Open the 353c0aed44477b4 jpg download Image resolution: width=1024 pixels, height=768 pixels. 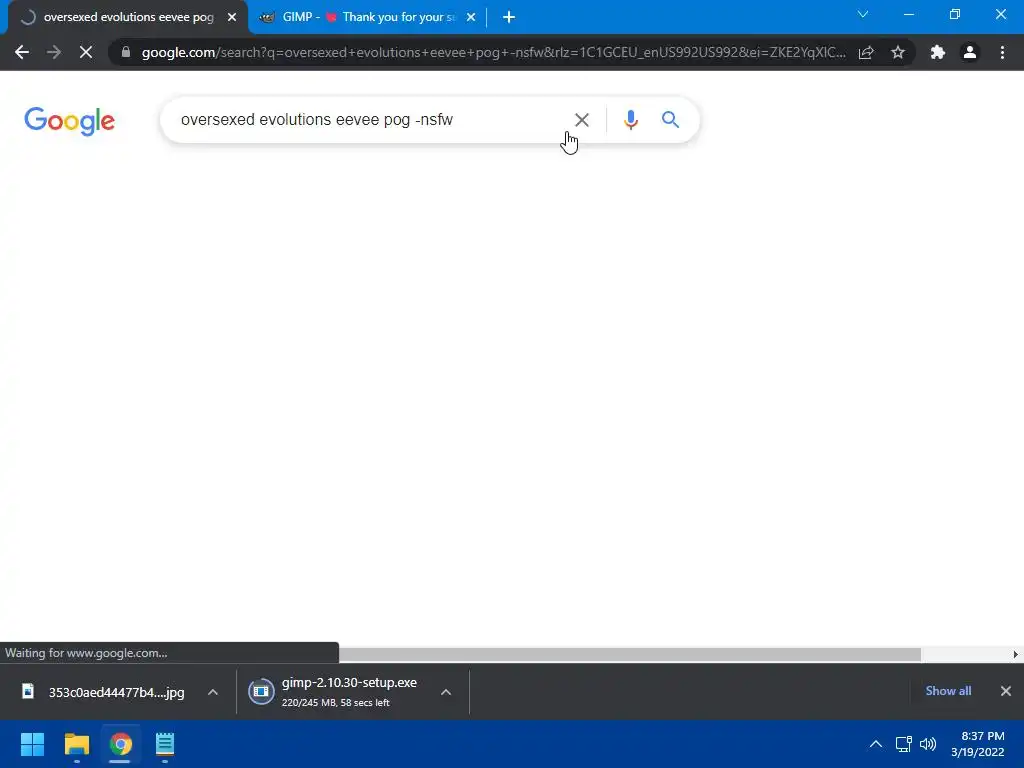click(116, 692)
